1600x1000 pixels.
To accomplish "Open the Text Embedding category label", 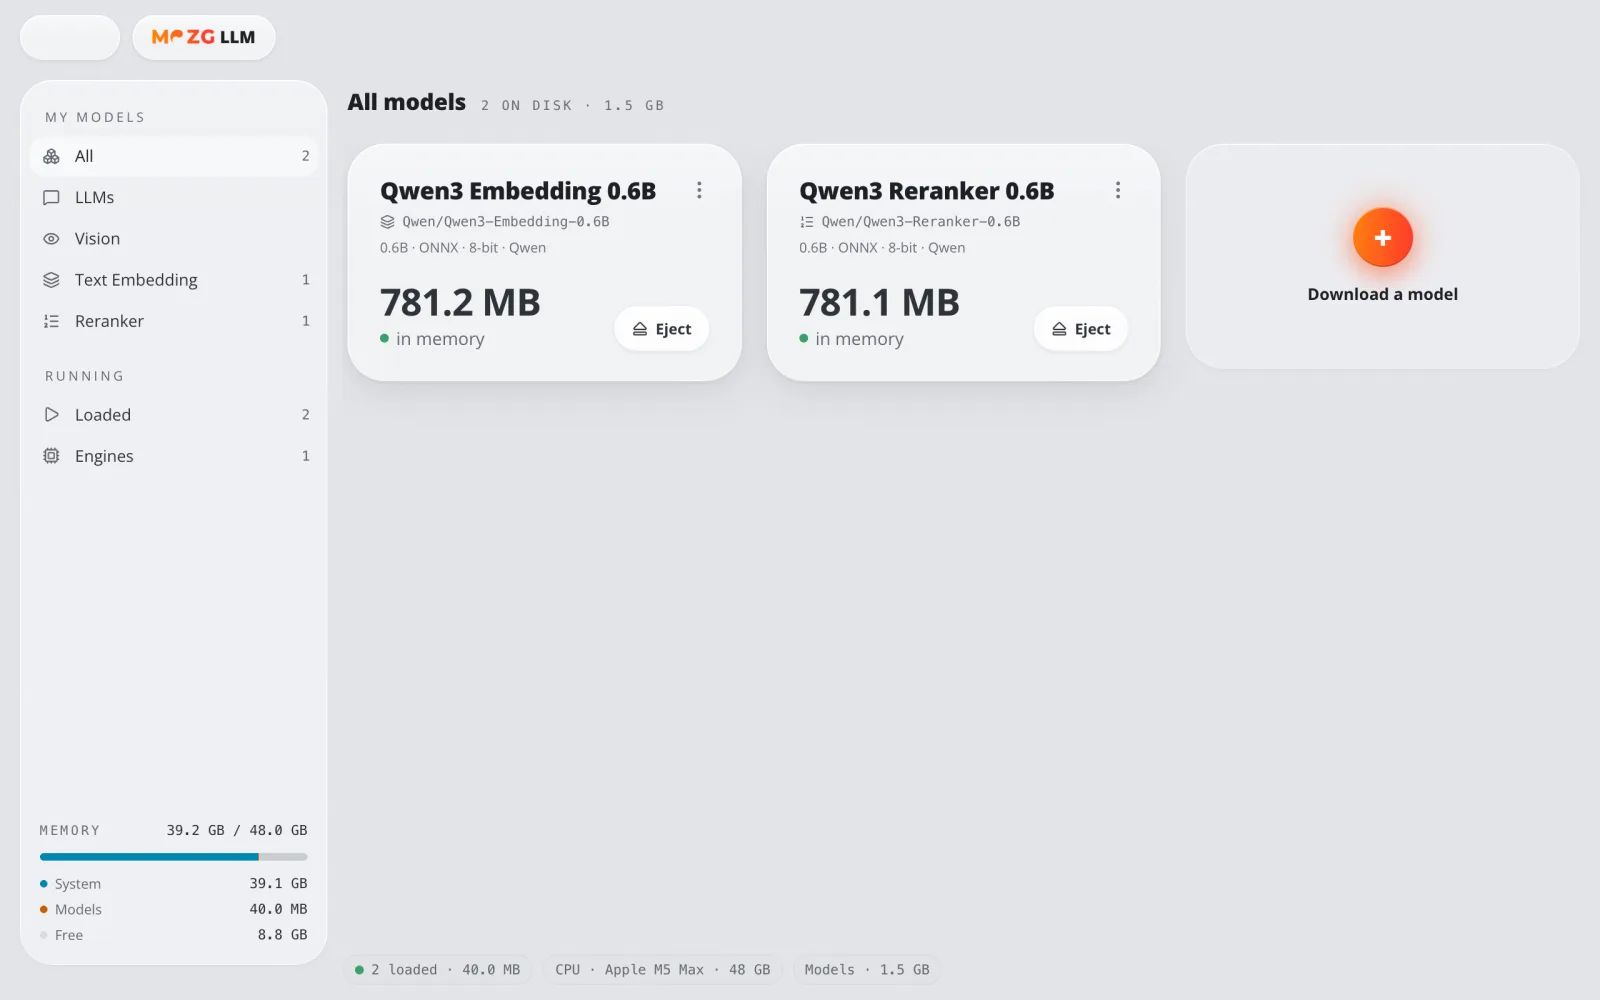I will [x=136, y=280].
